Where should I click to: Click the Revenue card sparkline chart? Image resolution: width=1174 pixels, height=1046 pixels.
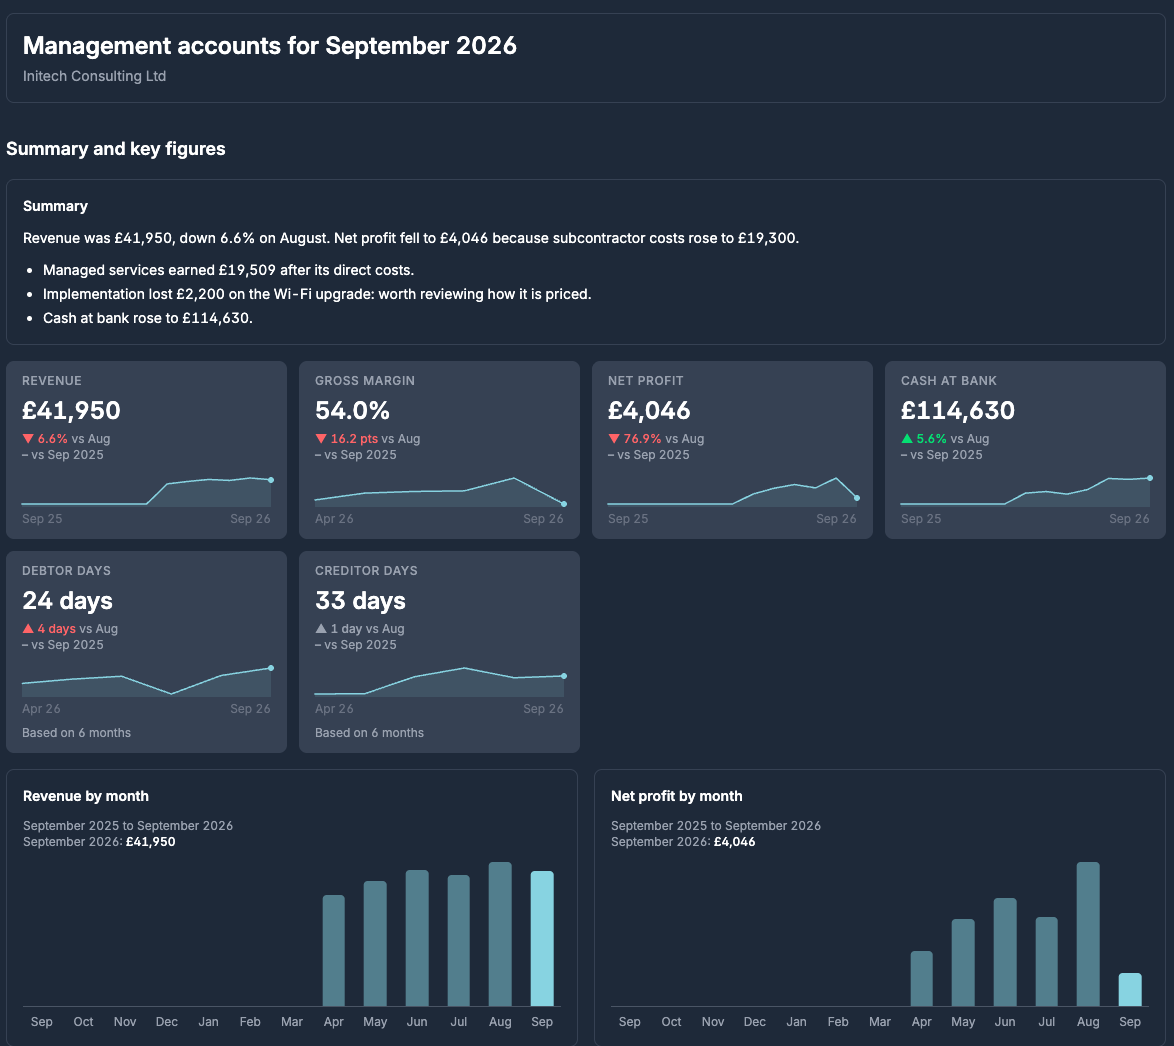[146, 491]
